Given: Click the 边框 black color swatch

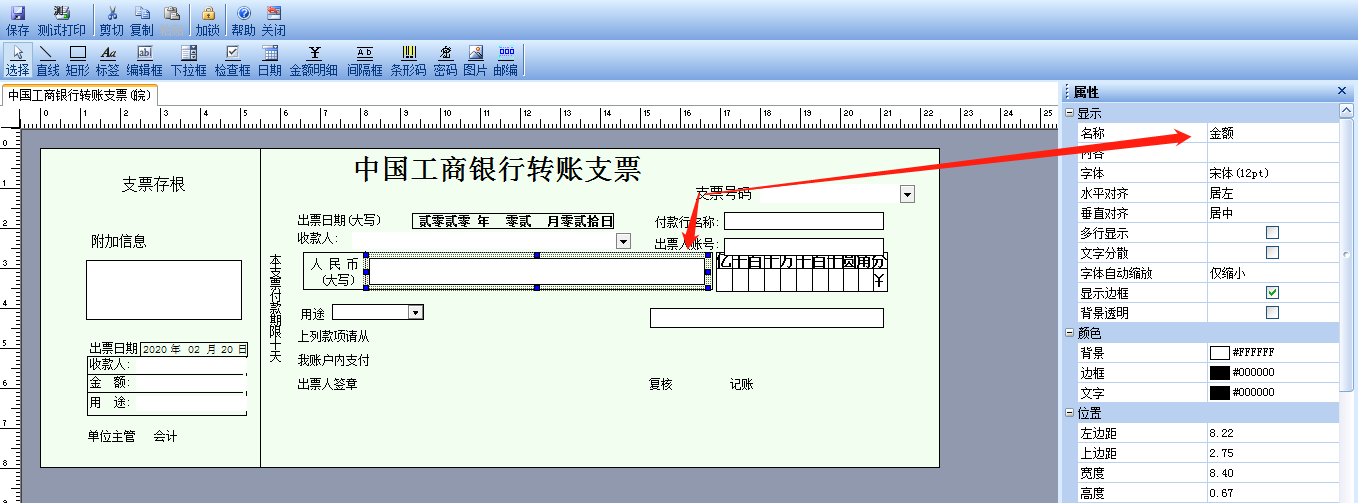Looking at the screenshot, I should (1219, 373).
